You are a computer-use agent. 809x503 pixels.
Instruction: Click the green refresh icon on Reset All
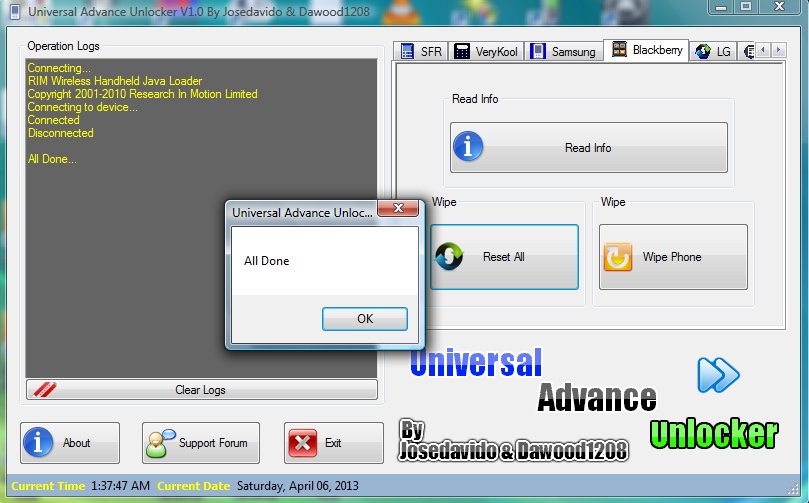(x=449, y=256)
